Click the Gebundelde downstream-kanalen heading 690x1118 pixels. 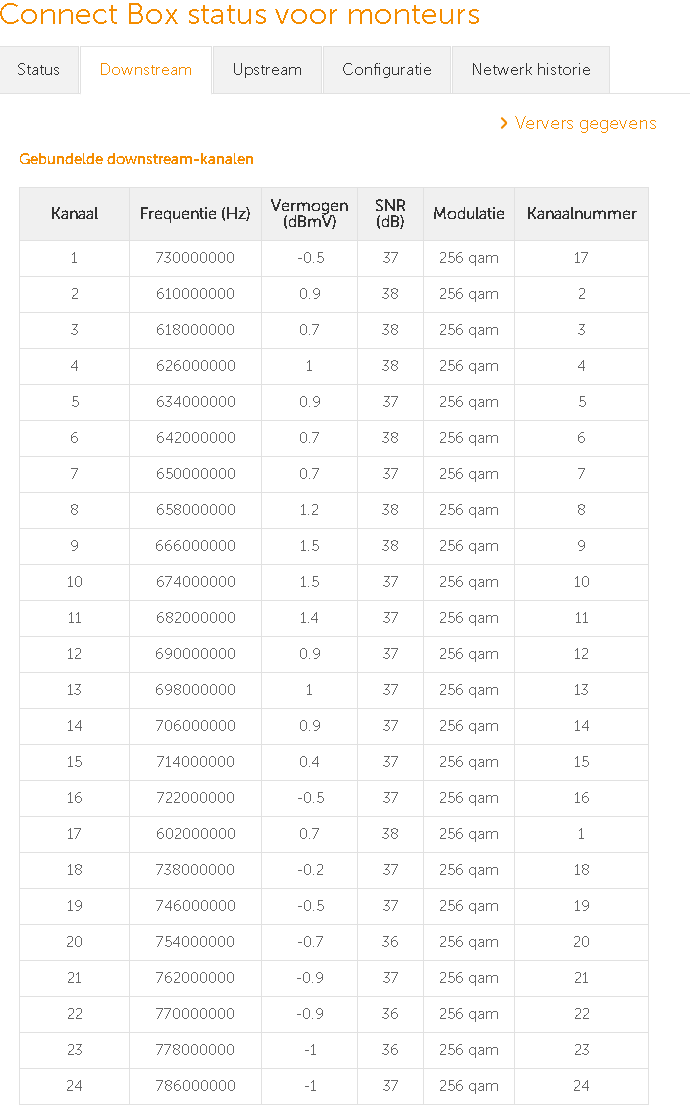[x=136, y=159]
